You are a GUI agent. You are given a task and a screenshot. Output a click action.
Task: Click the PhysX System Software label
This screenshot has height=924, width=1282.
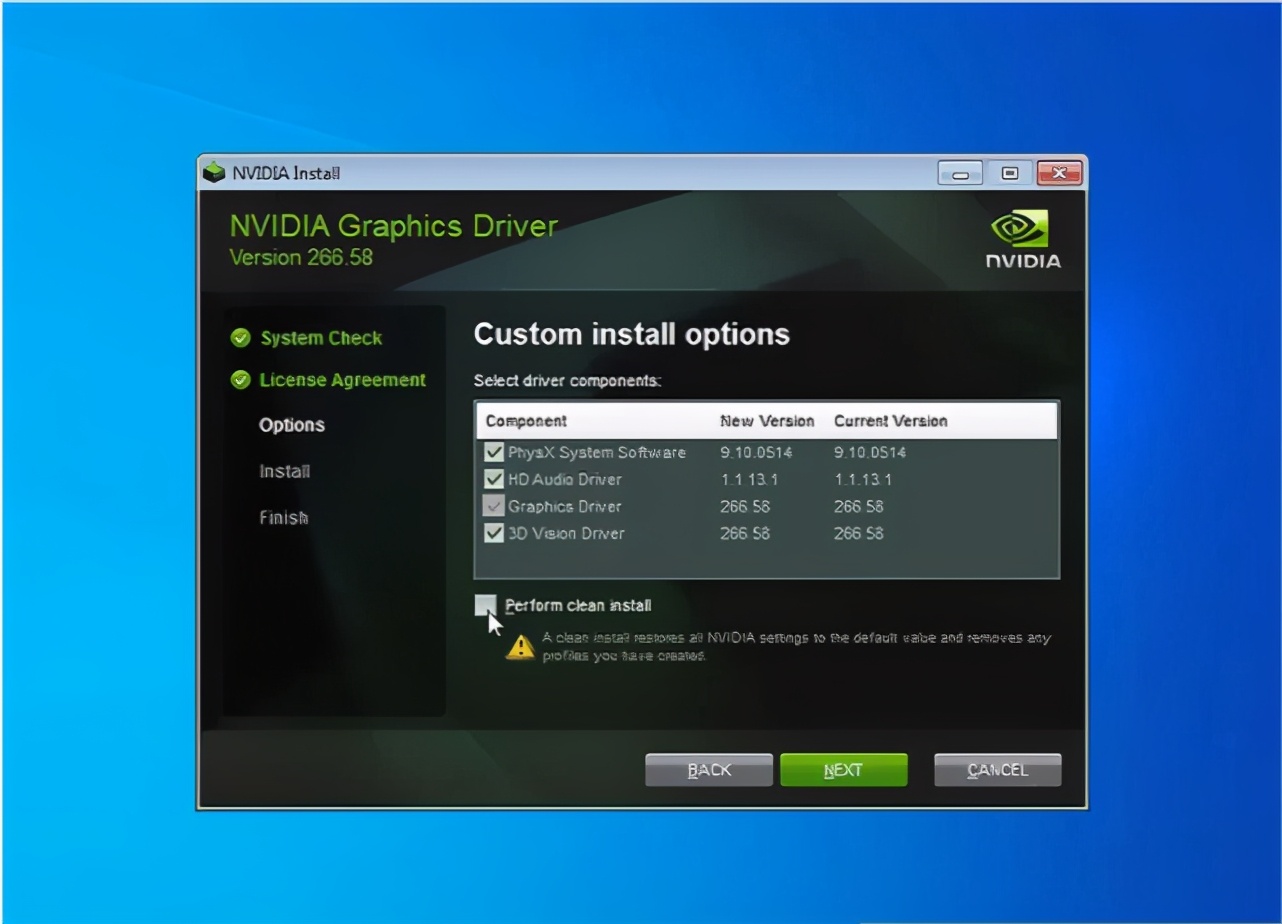pos(597,452)
